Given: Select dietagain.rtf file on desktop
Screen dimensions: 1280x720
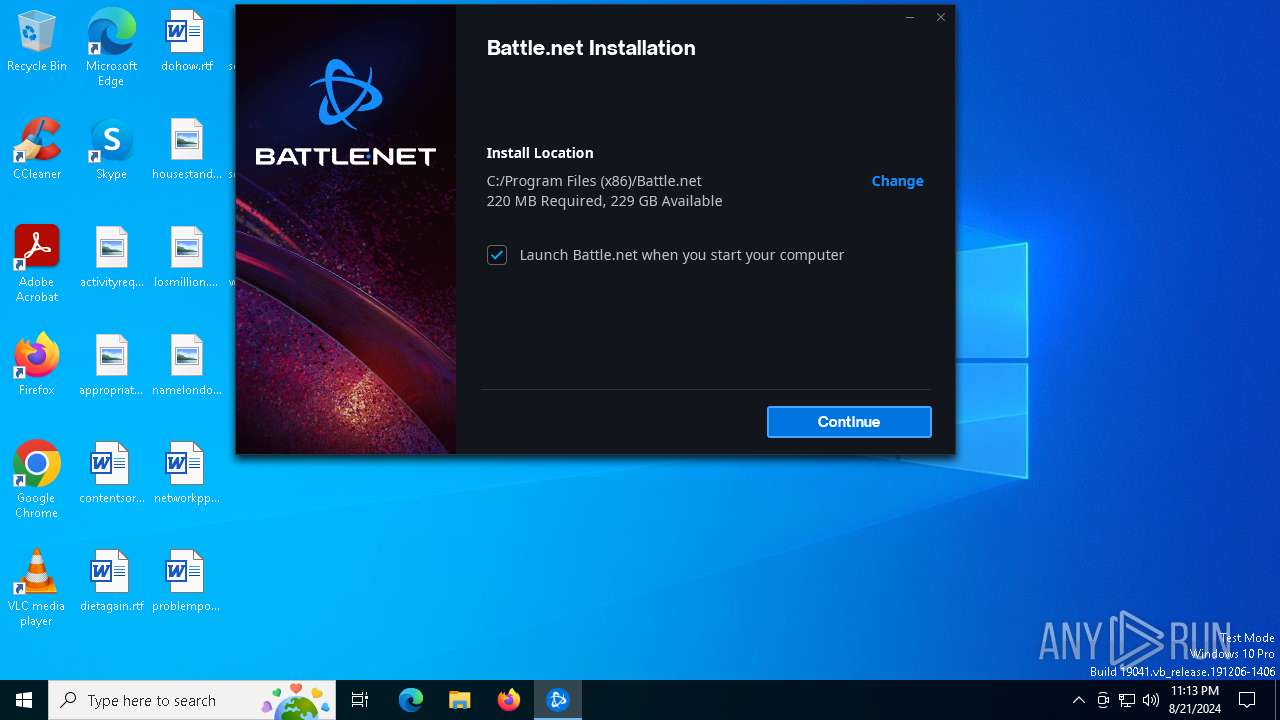Looking at the screenshot, I should (x=111, y=582).
